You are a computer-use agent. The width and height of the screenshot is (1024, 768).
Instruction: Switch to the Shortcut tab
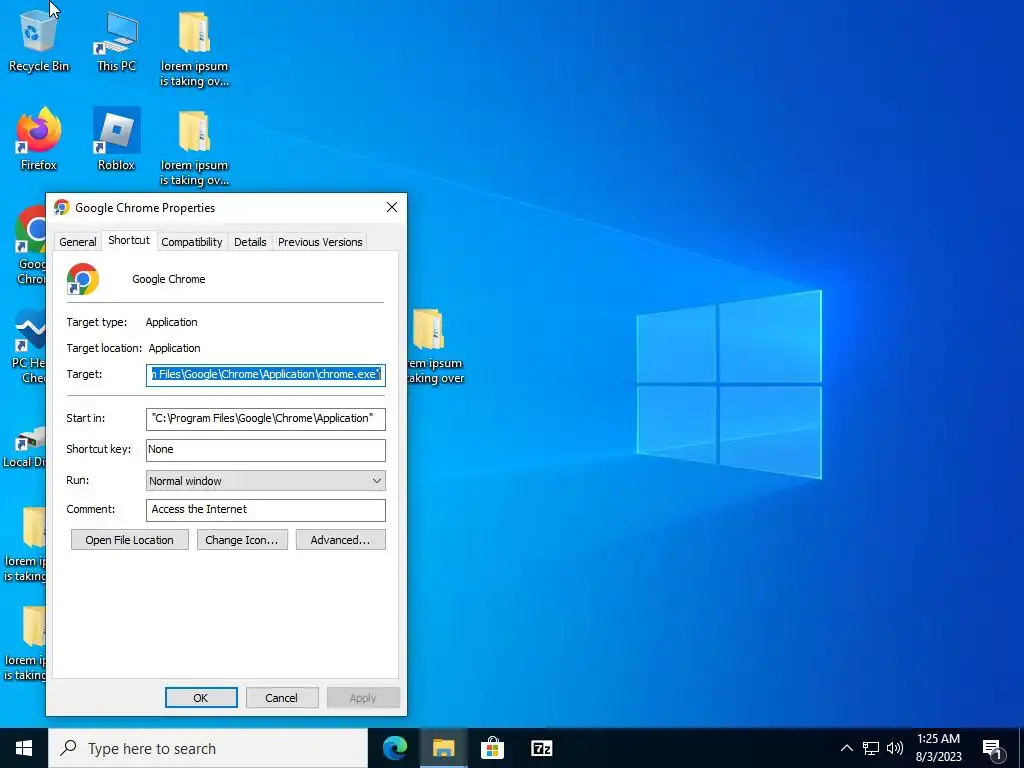129,240
